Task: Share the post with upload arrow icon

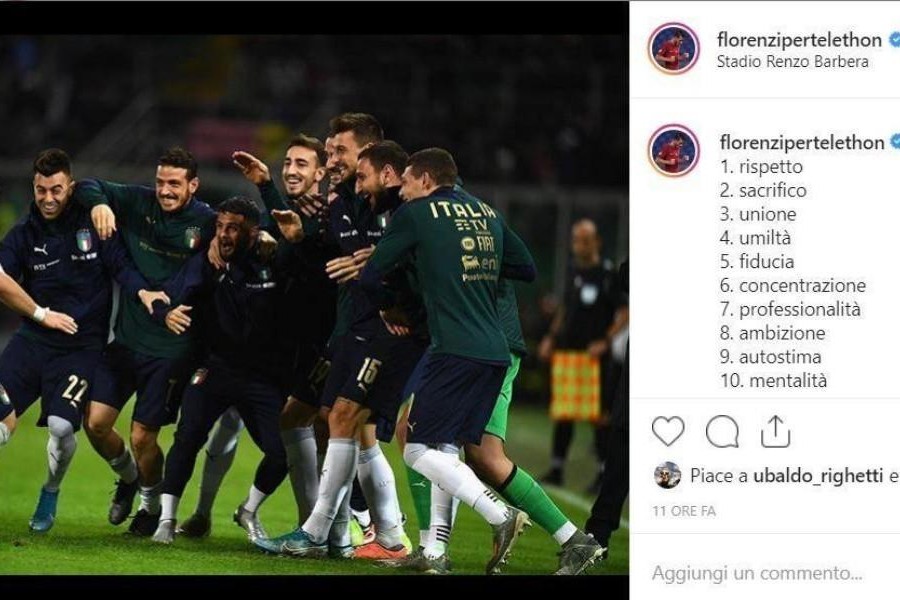Action: tap(775, 431)
